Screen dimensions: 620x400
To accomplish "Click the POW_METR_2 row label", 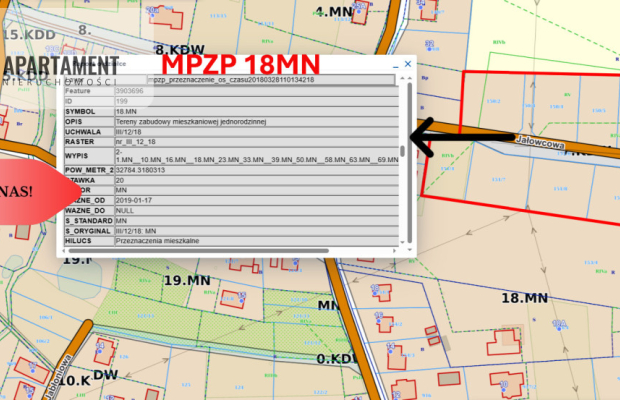I will pos(89,170).
